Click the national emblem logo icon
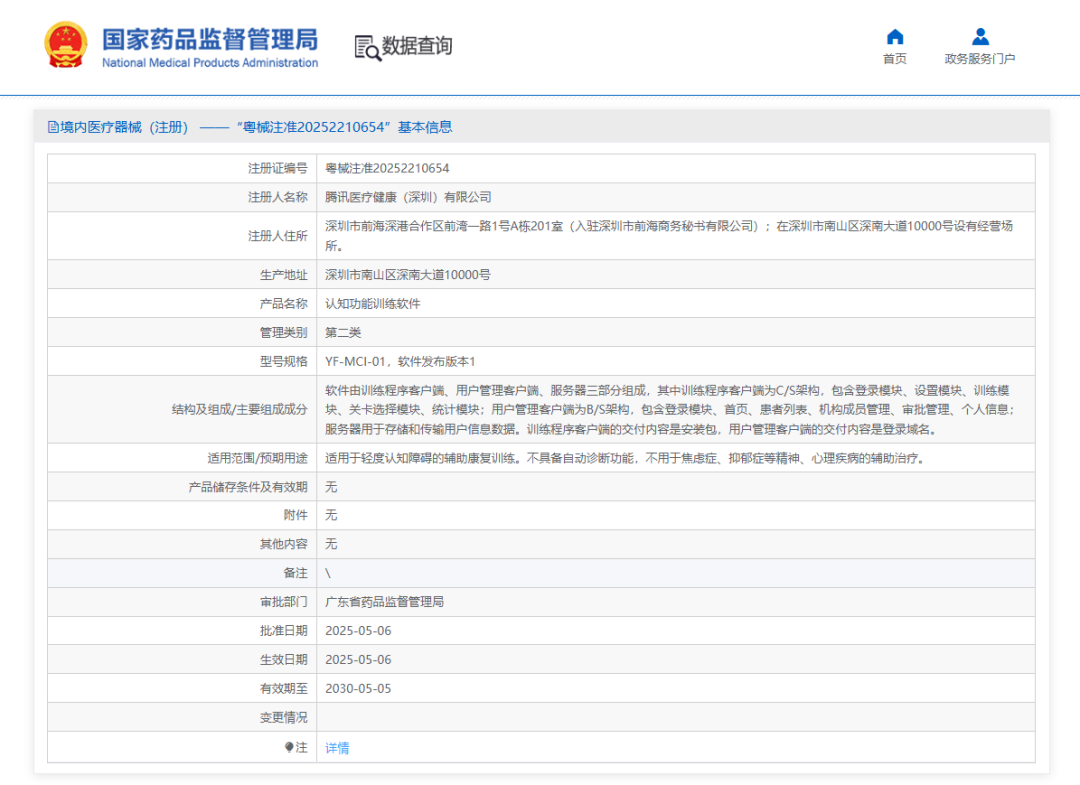1080x785 pixels. click(66, 44)
